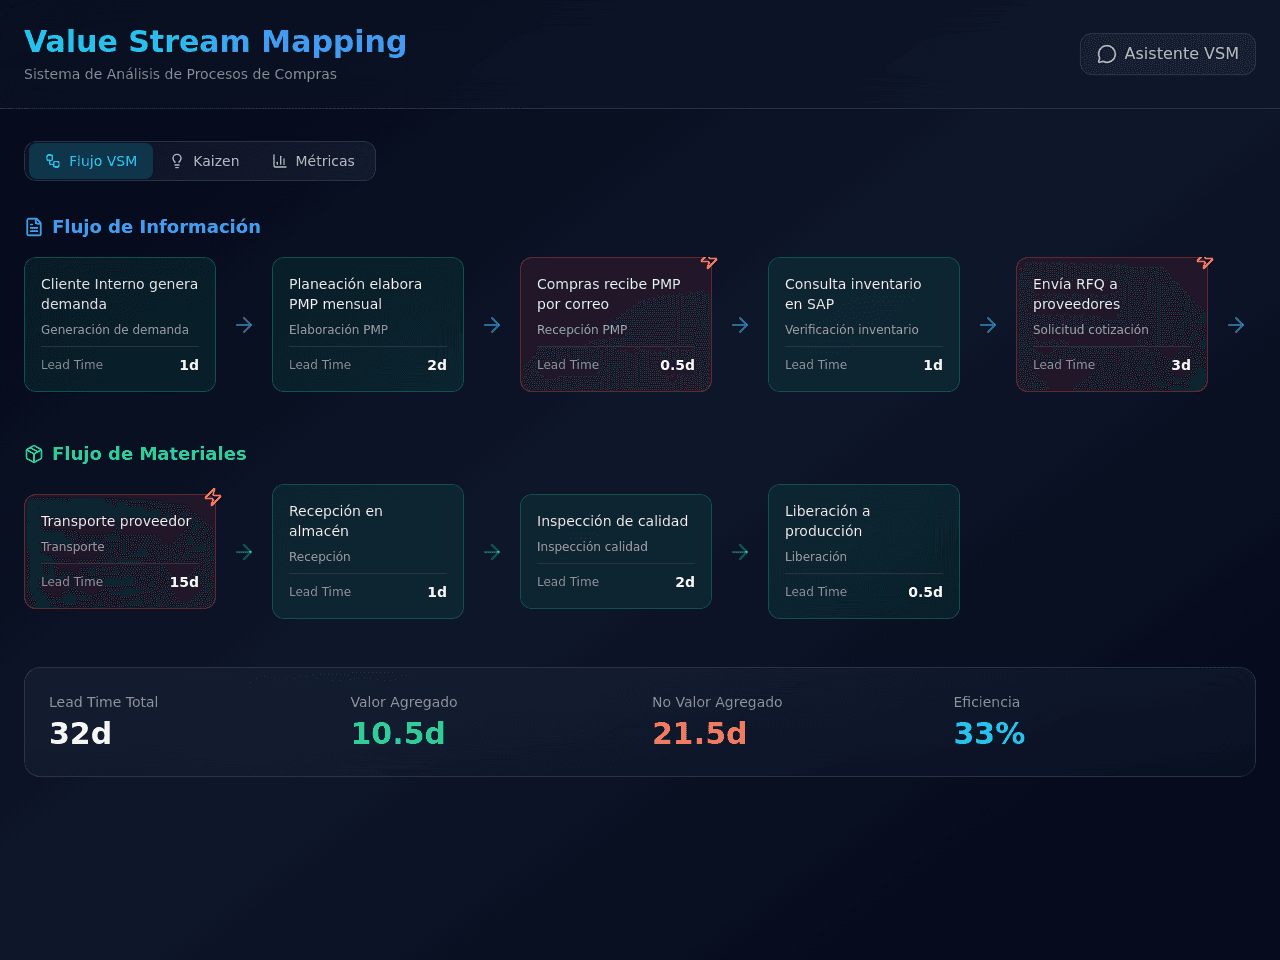The height and width of the screenshot is (960, 1280).
Task: Select the Transporte proveedor card
Action: (120, 552)
